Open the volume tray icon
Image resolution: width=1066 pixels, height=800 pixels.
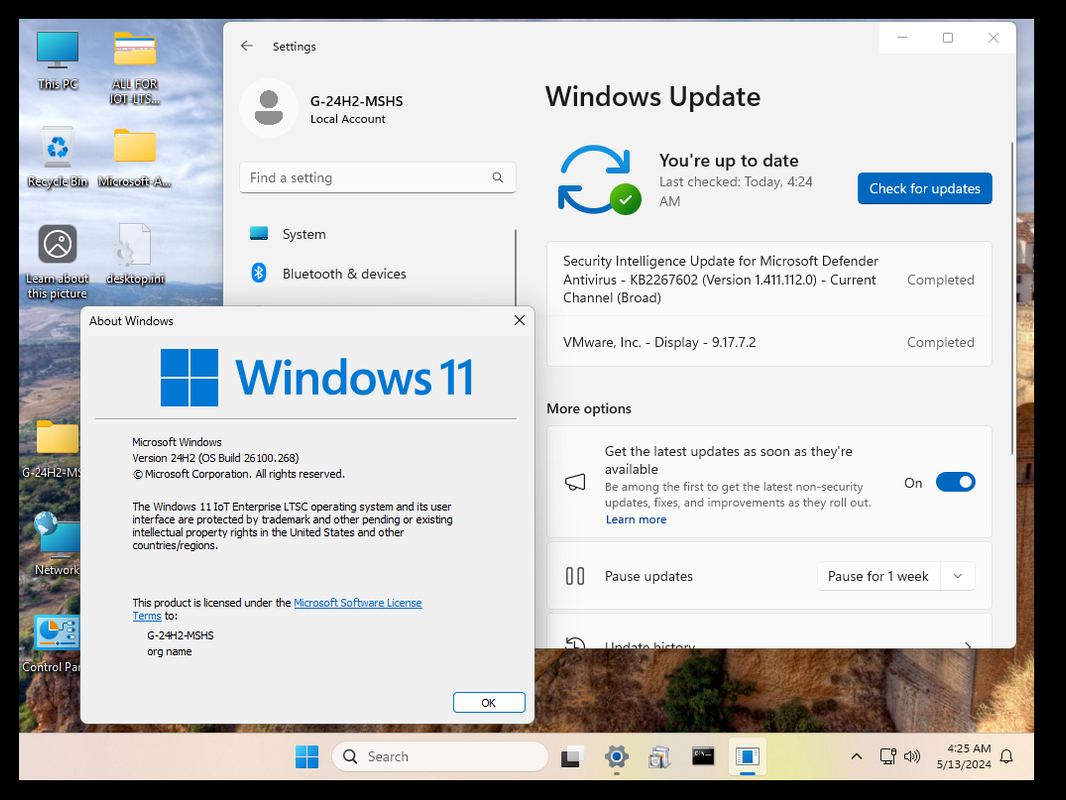coord(912,756)
